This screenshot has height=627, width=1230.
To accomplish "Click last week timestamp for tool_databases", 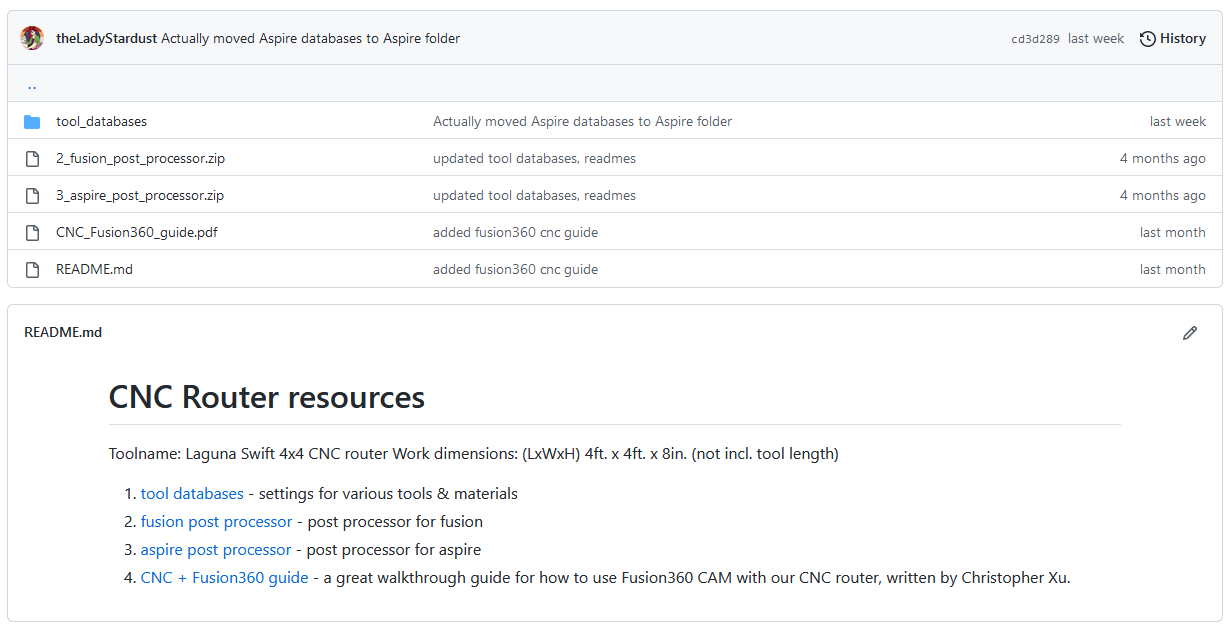I will click(x=1177, y=121).
